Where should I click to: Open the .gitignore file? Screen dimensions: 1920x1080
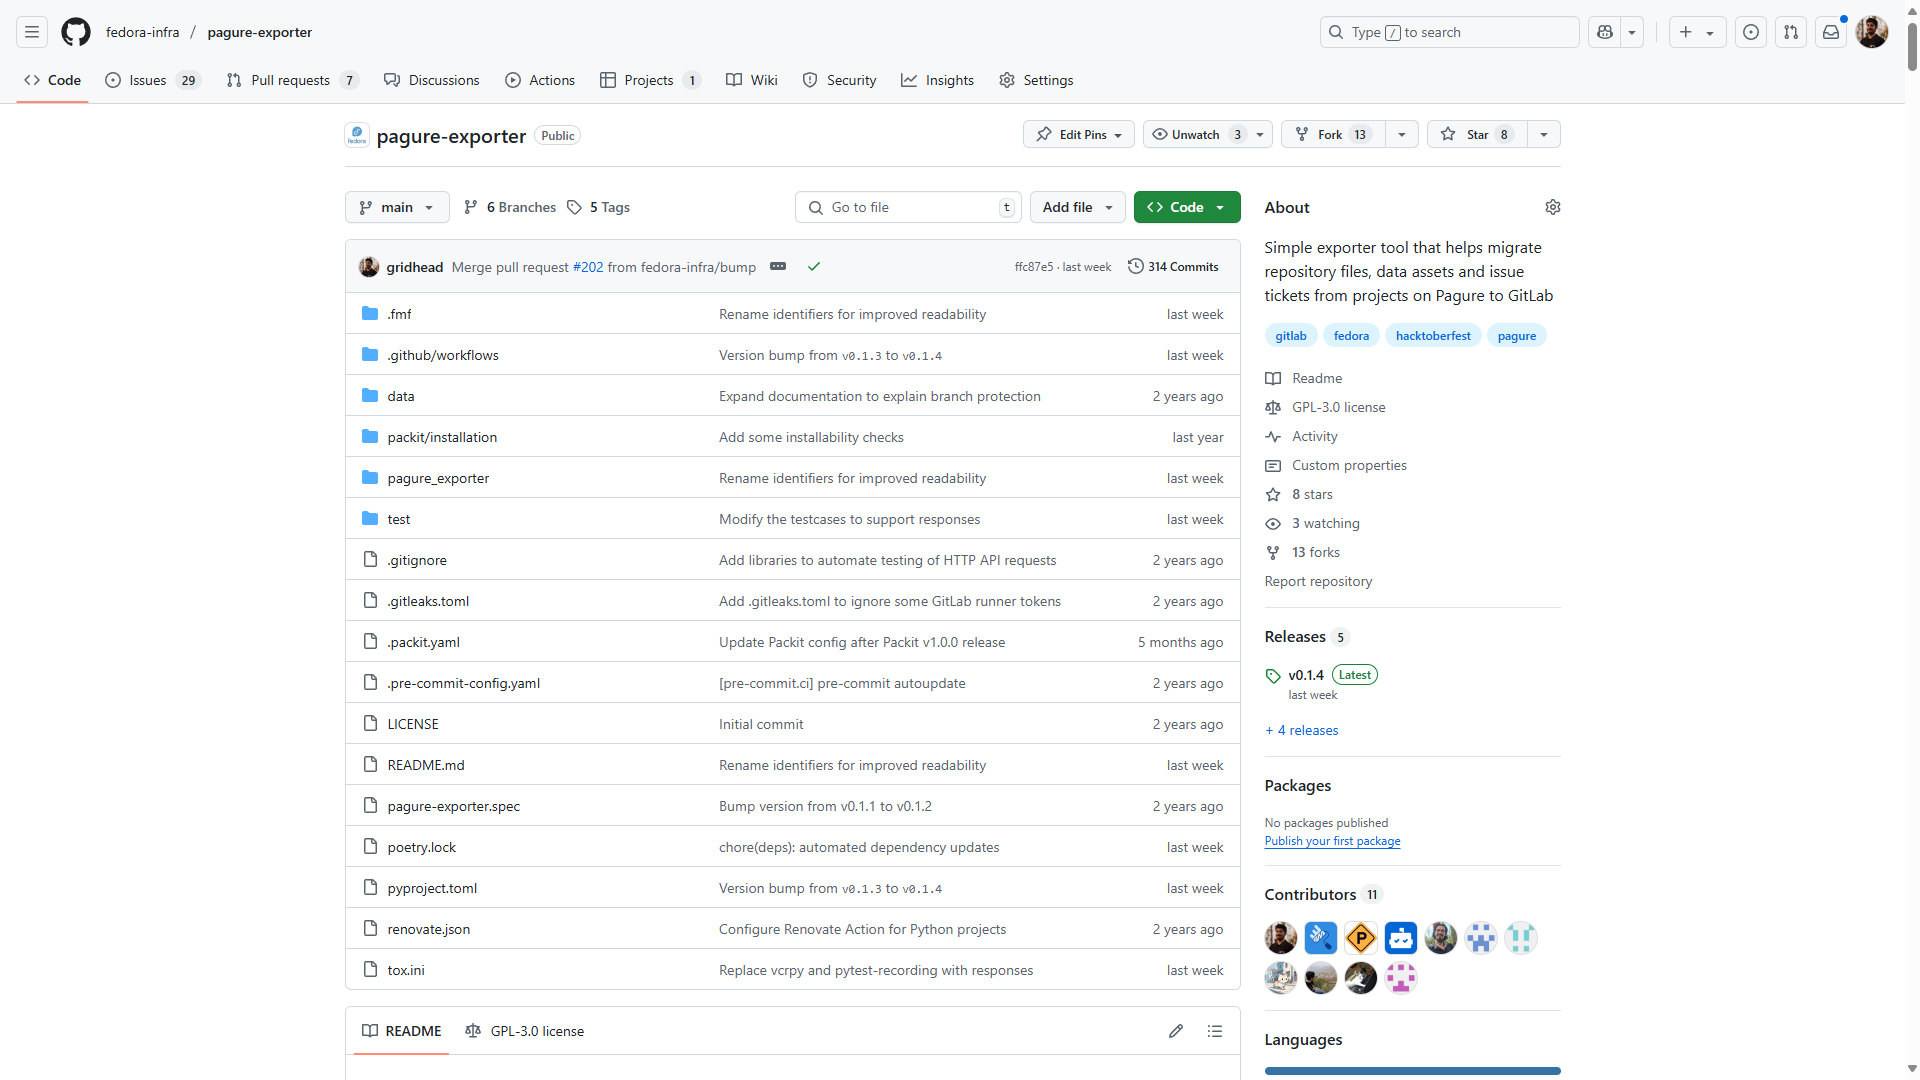417,560
